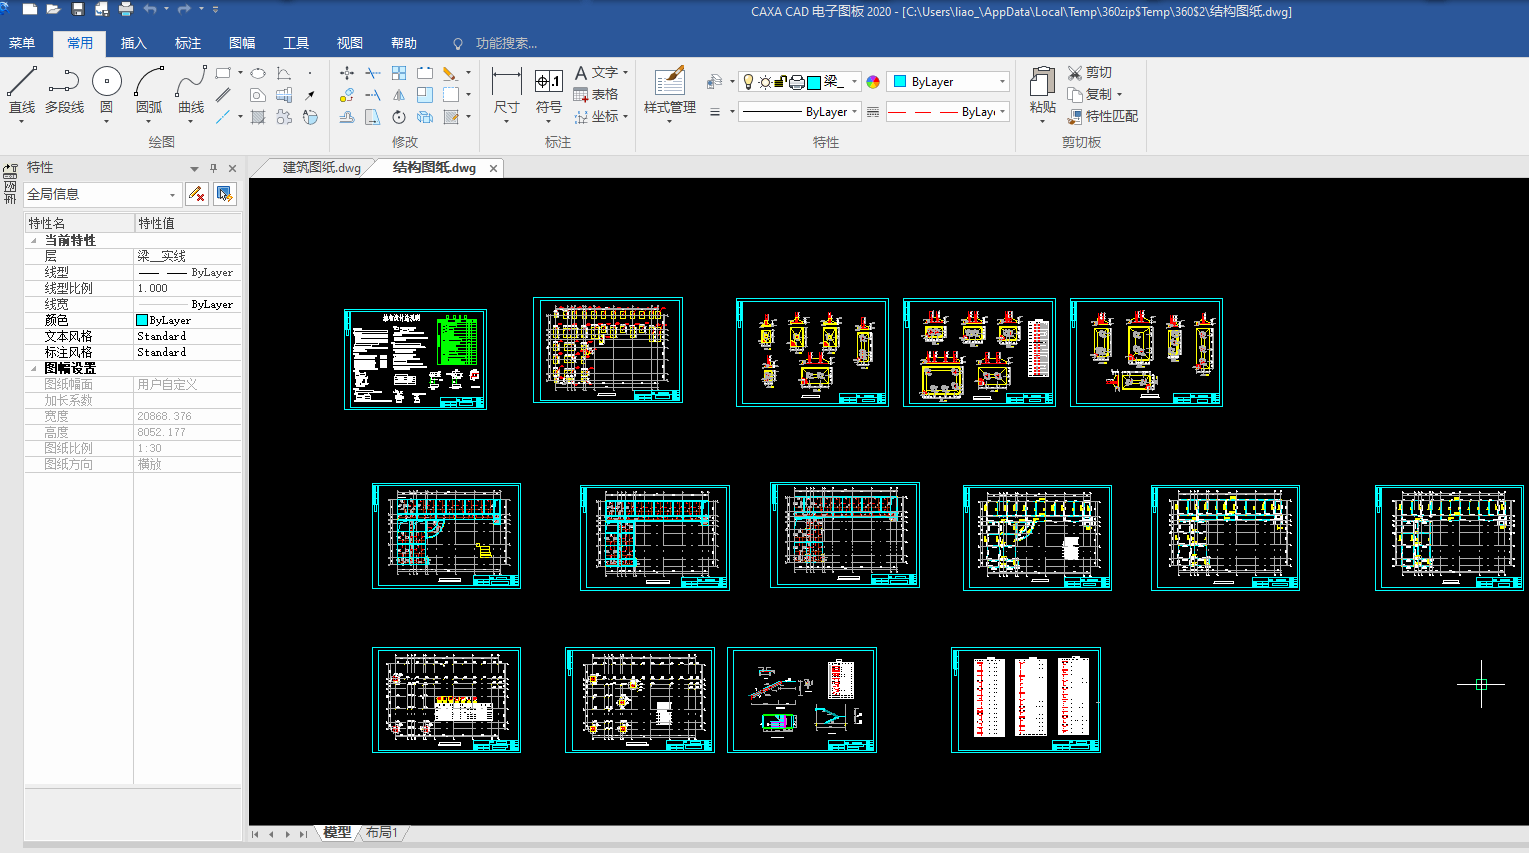Open the 全局信息 selection dropdown

coord(172,194)
